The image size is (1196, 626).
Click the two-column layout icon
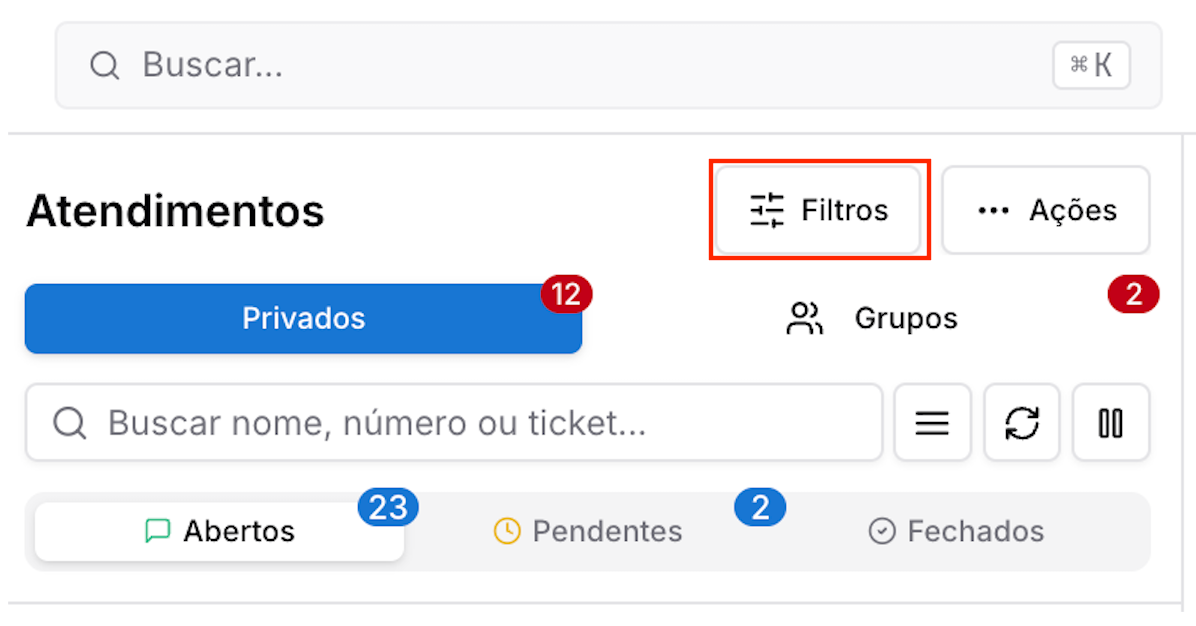point(1111,423)
